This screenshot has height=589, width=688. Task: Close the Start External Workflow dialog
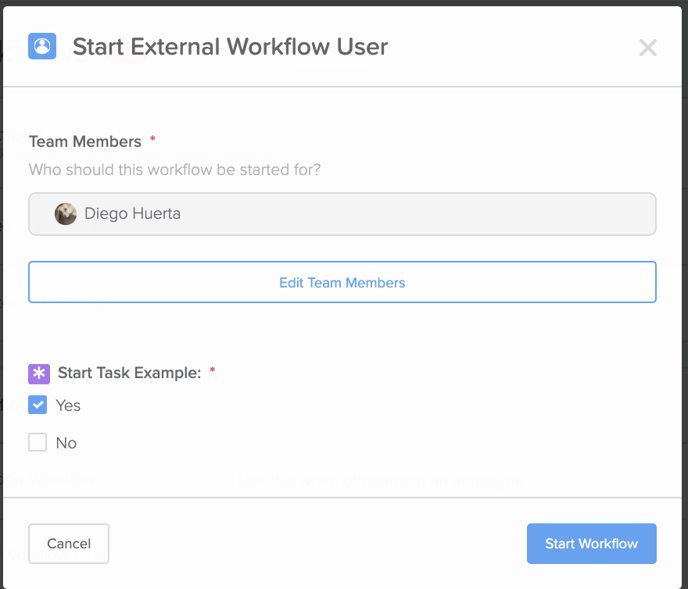648,47
